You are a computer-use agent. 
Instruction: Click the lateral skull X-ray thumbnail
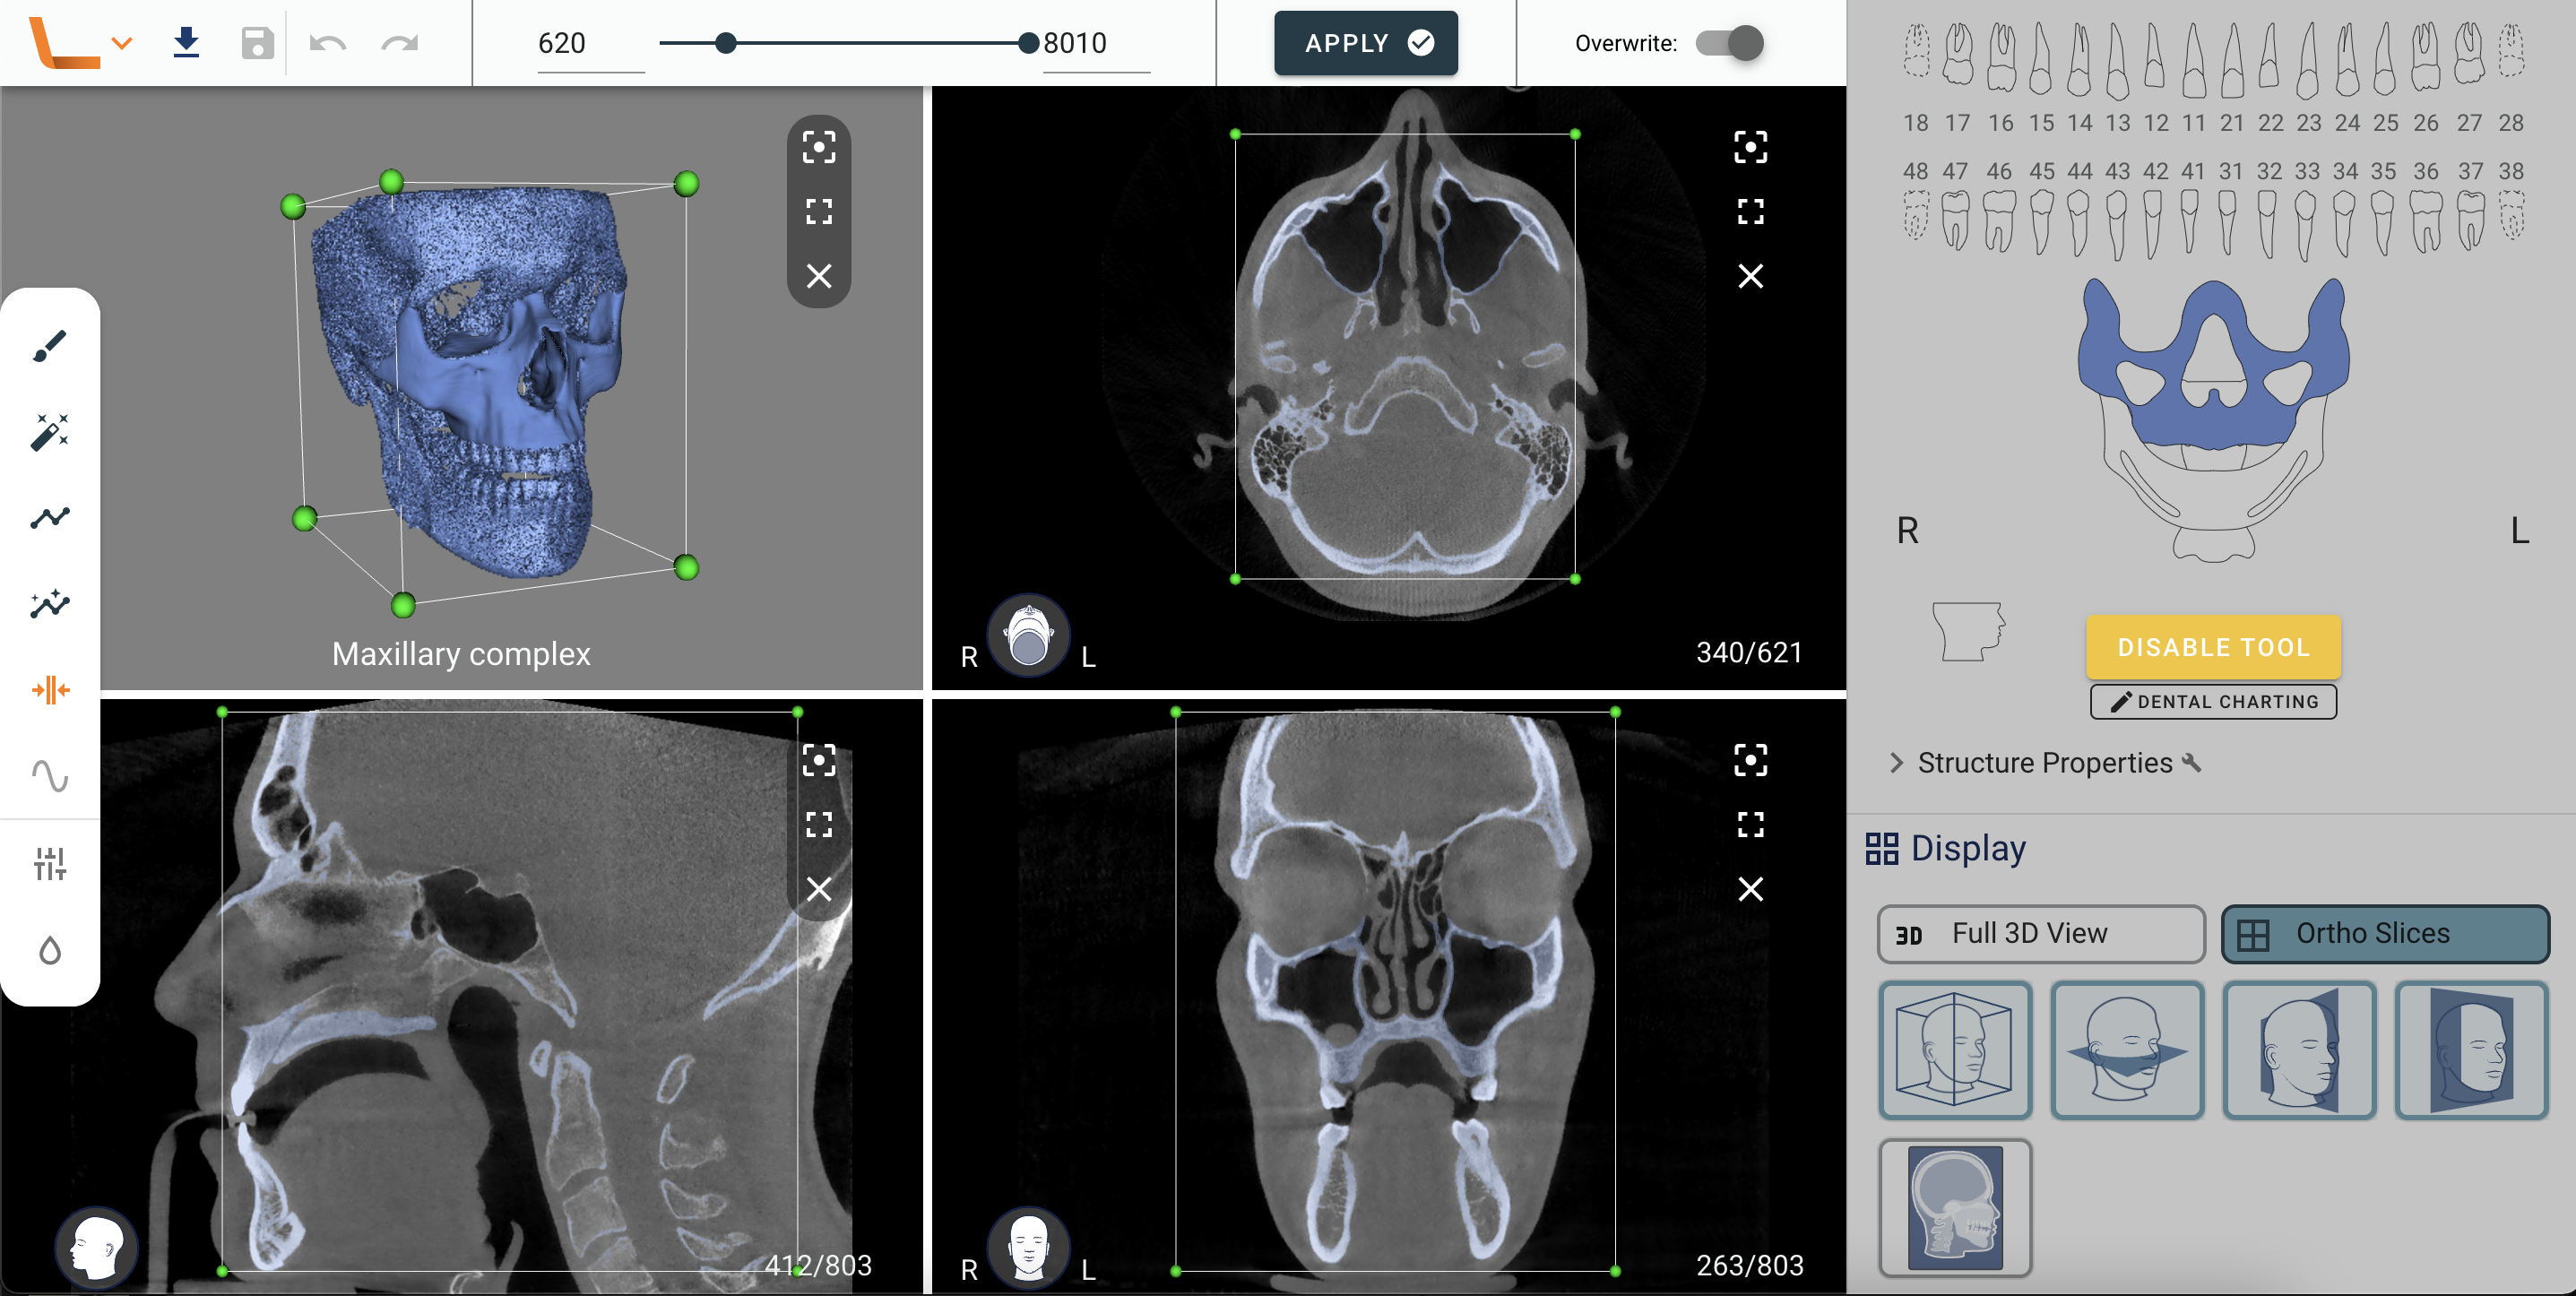pos(1954,1207)
